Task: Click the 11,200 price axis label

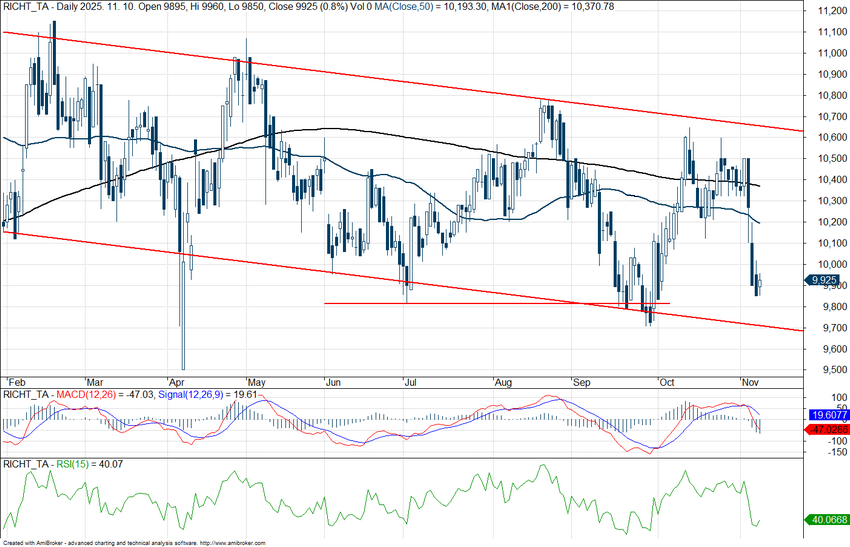Action: pos(826,10)
